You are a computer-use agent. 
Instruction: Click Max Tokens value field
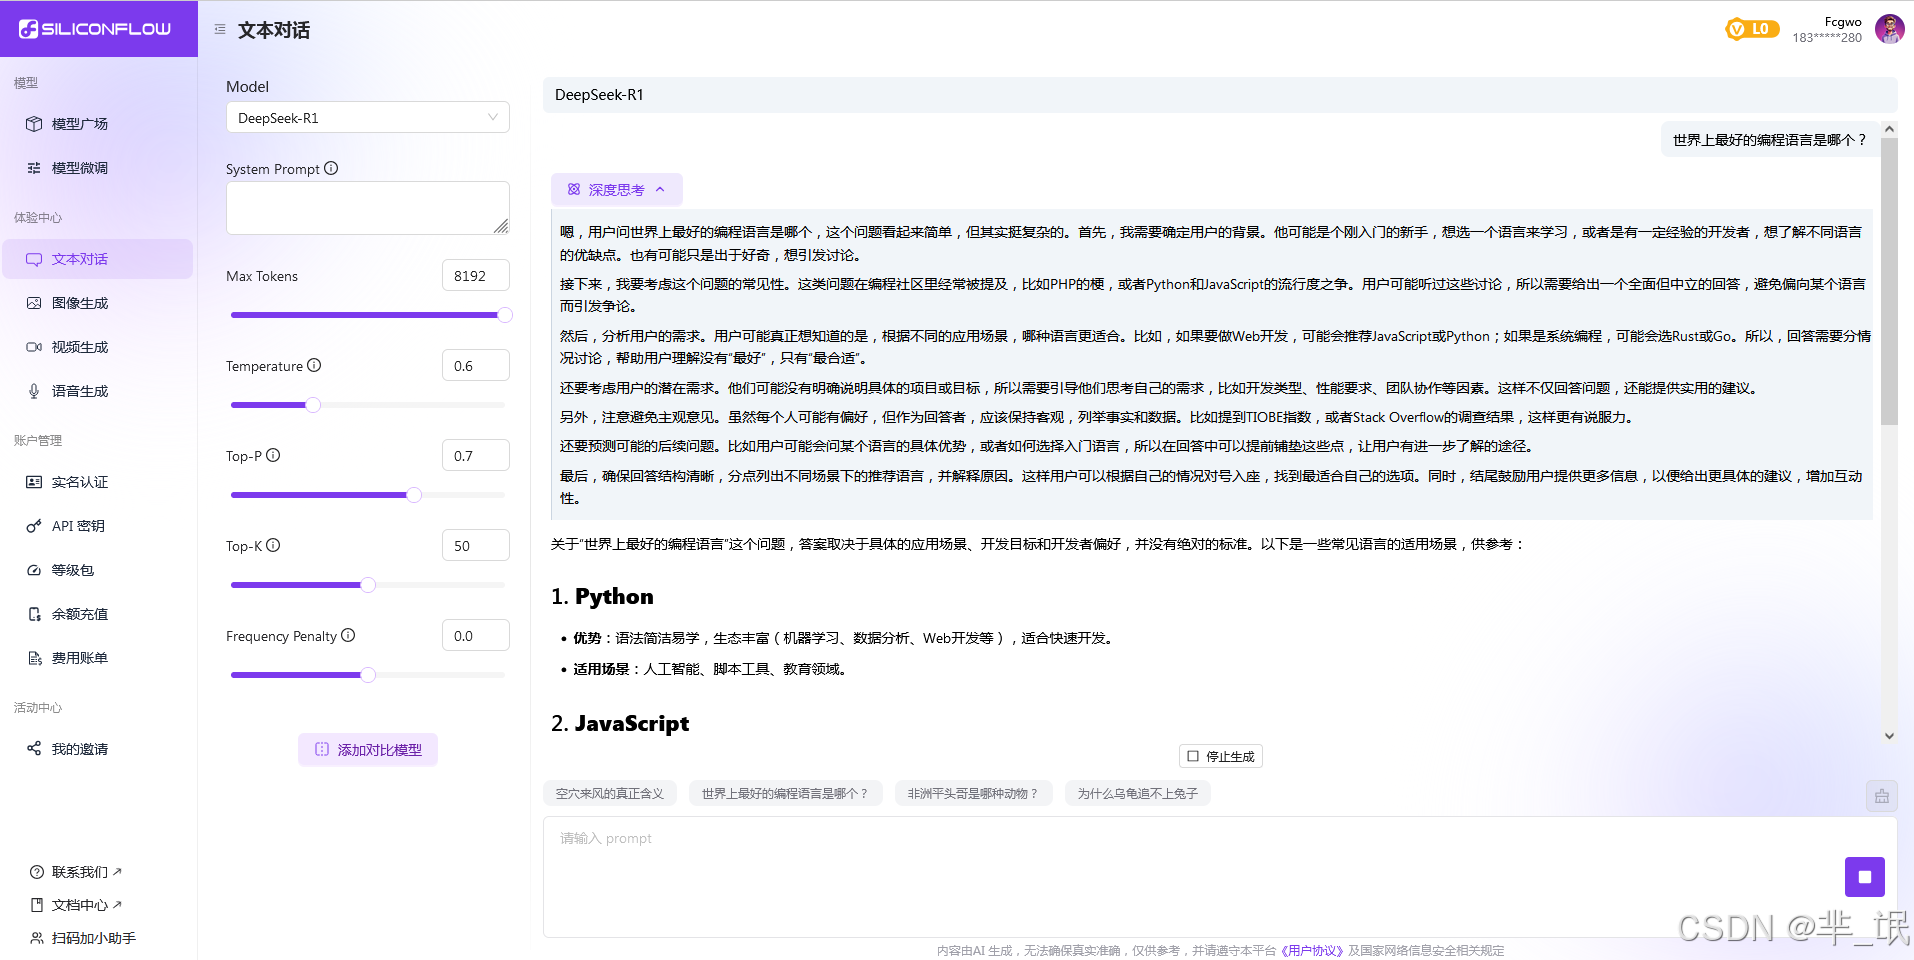(476, 276)
